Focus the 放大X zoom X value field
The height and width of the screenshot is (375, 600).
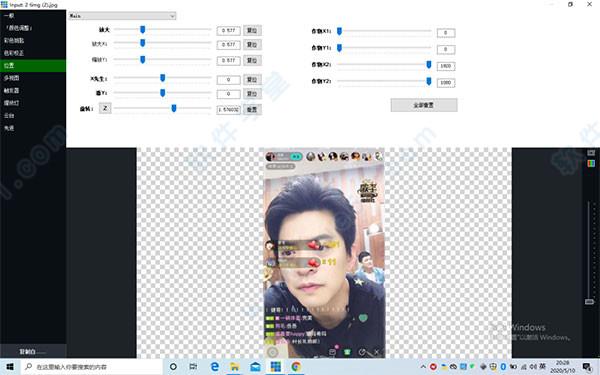(228, 45)
